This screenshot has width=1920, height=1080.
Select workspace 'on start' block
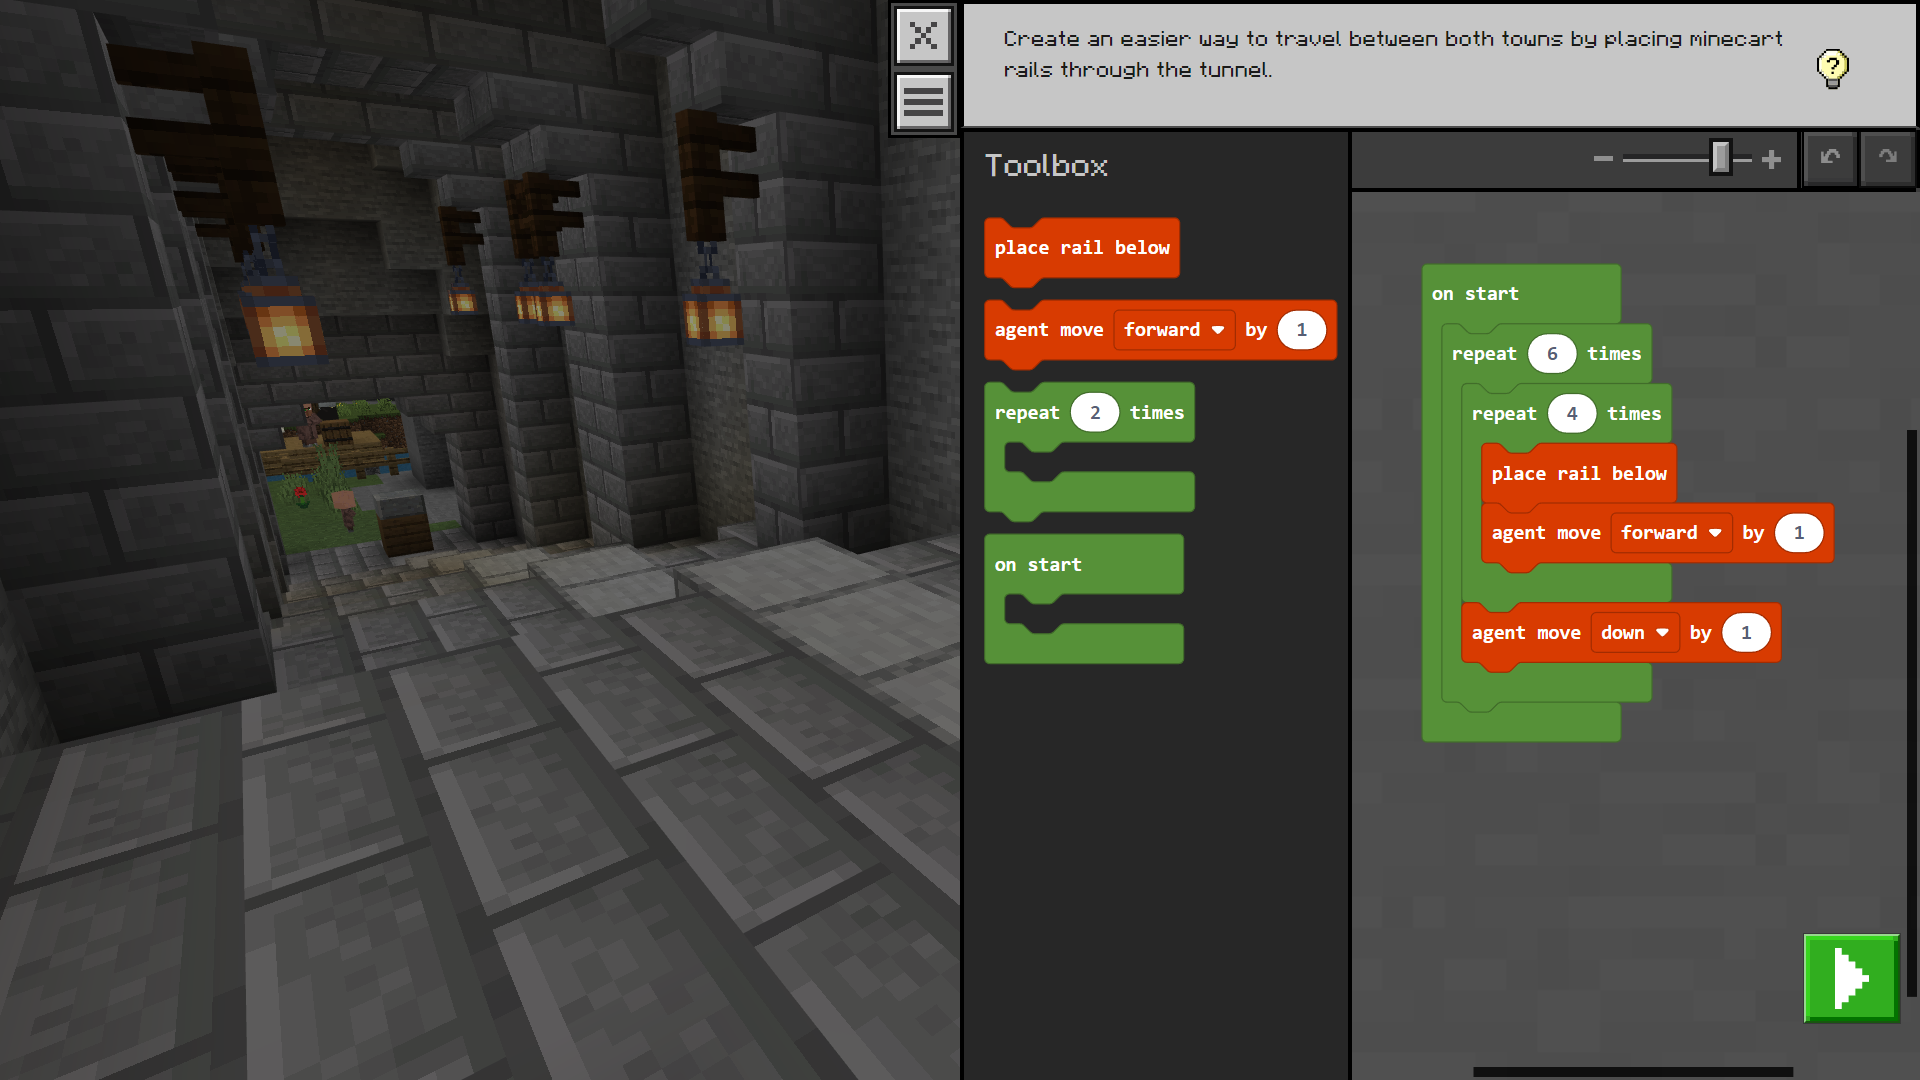(x=1475, y=294)
